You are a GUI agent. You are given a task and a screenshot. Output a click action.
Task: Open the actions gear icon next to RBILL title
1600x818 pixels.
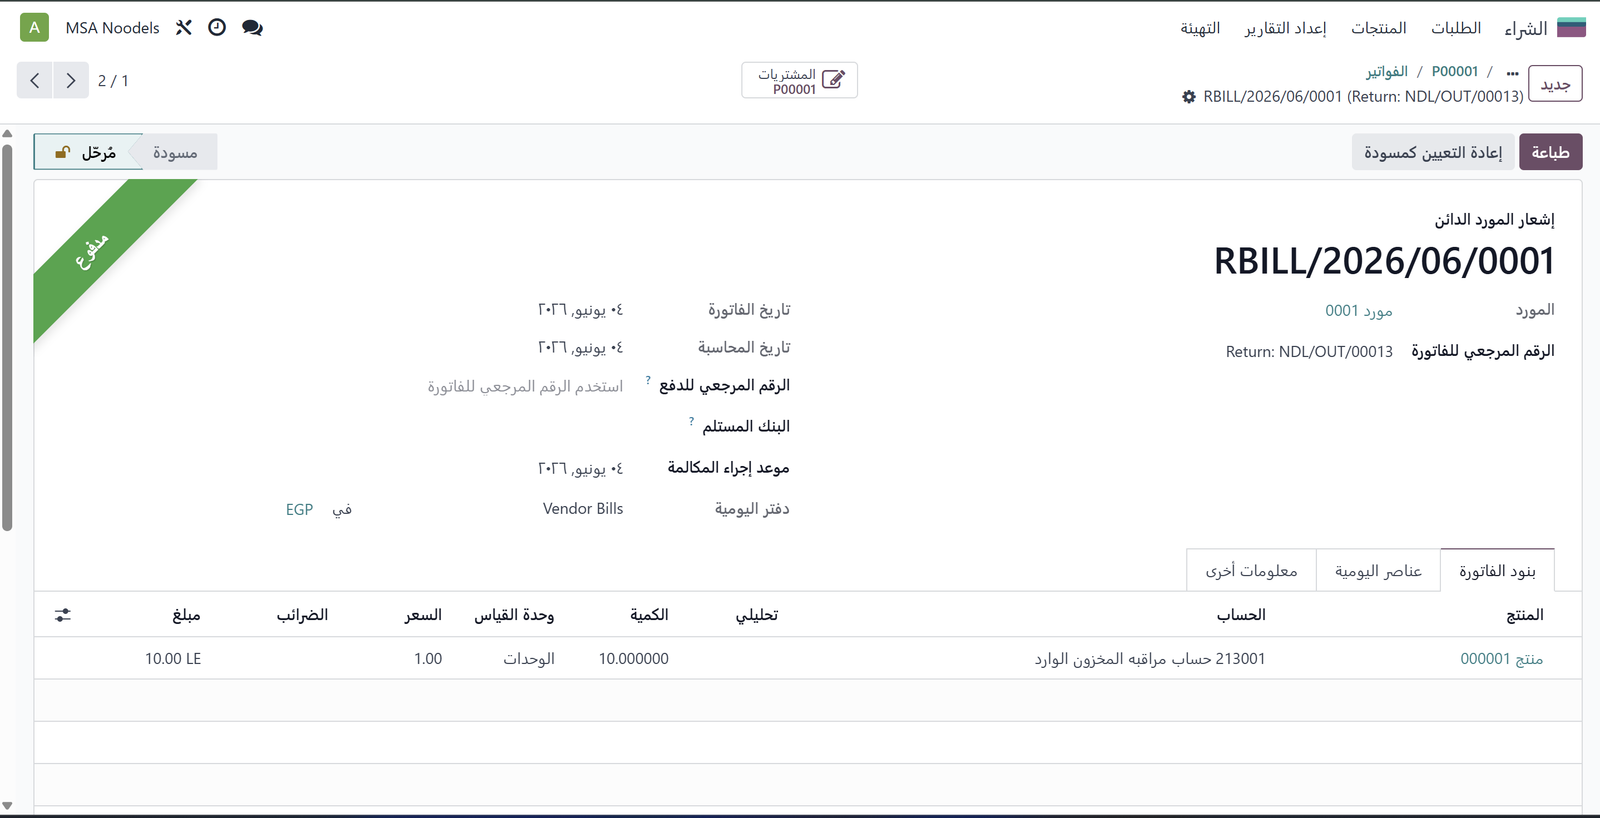(1189, 97)
